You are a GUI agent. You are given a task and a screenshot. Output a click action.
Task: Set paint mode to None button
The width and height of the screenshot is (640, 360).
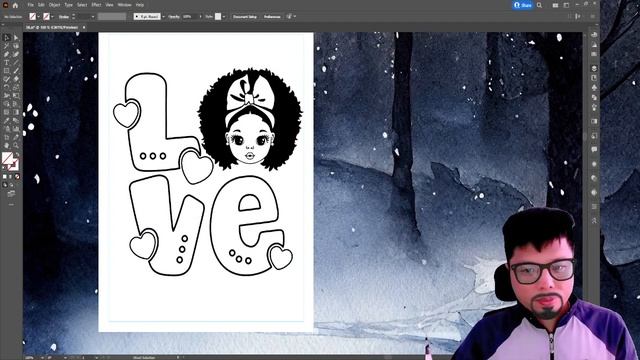click(x=17, y=176)
